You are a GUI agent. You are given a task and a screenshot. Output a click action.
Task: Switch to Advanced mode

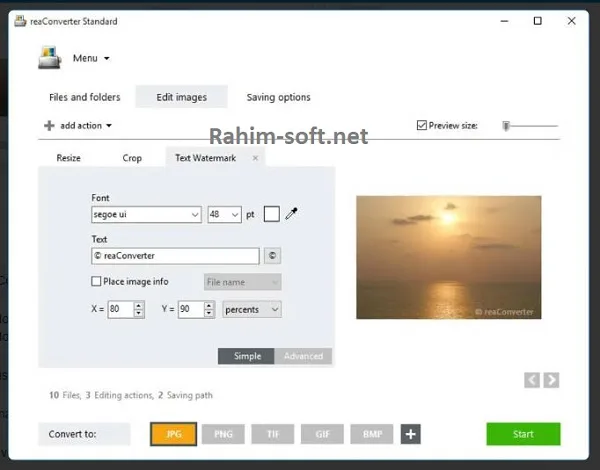tap(303, 356)
